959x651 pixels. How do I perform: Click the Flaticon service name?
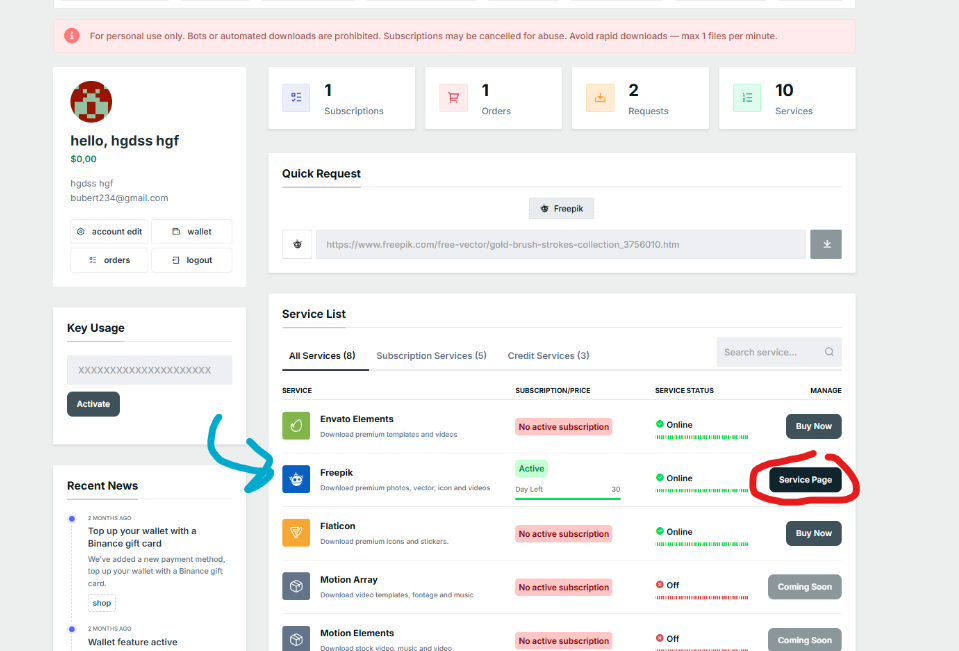(338, 526)
